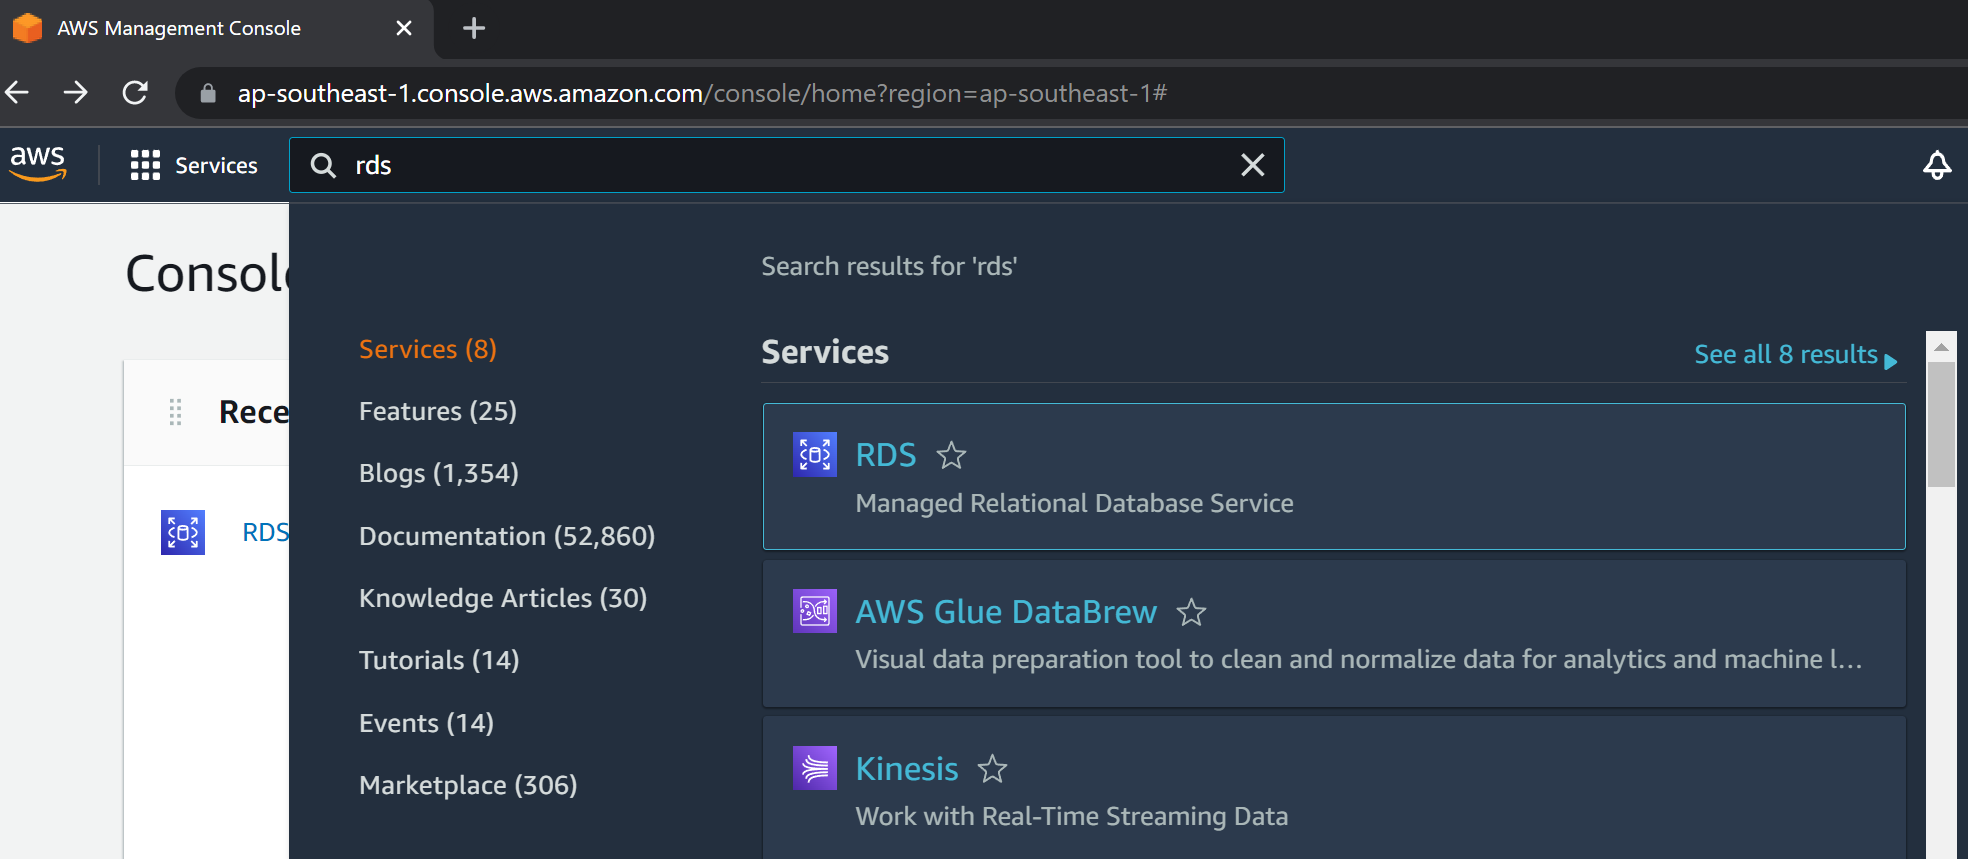Favorite RDS with the star
This screenshot has height=859, width=1968.
click(951, 456)
